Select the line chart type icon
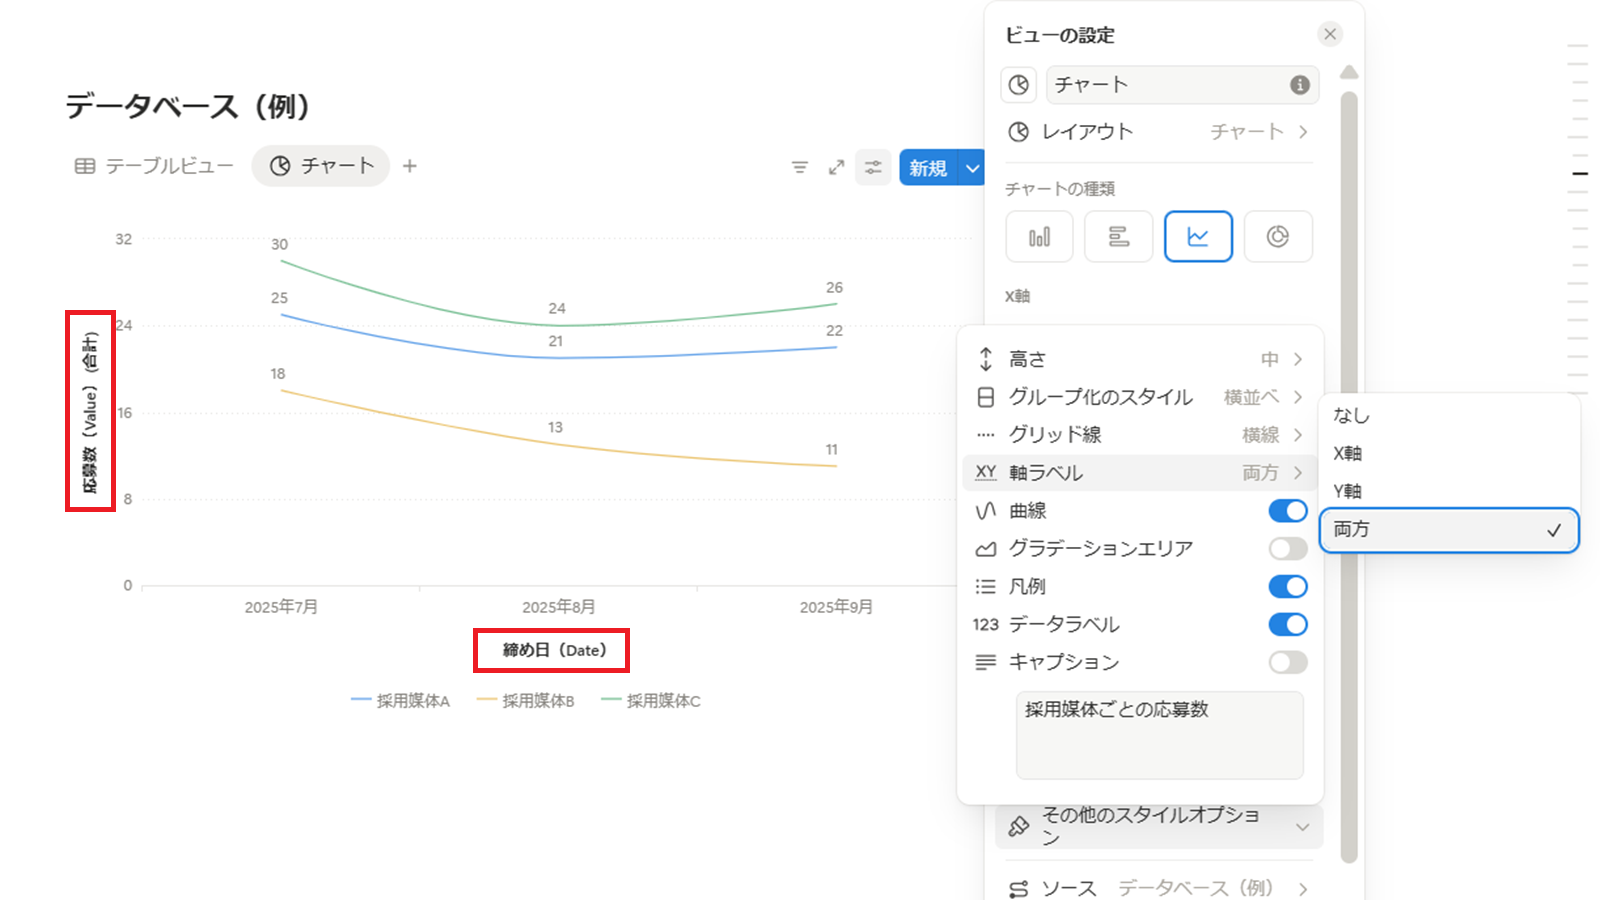 (x=1198, y=237)
